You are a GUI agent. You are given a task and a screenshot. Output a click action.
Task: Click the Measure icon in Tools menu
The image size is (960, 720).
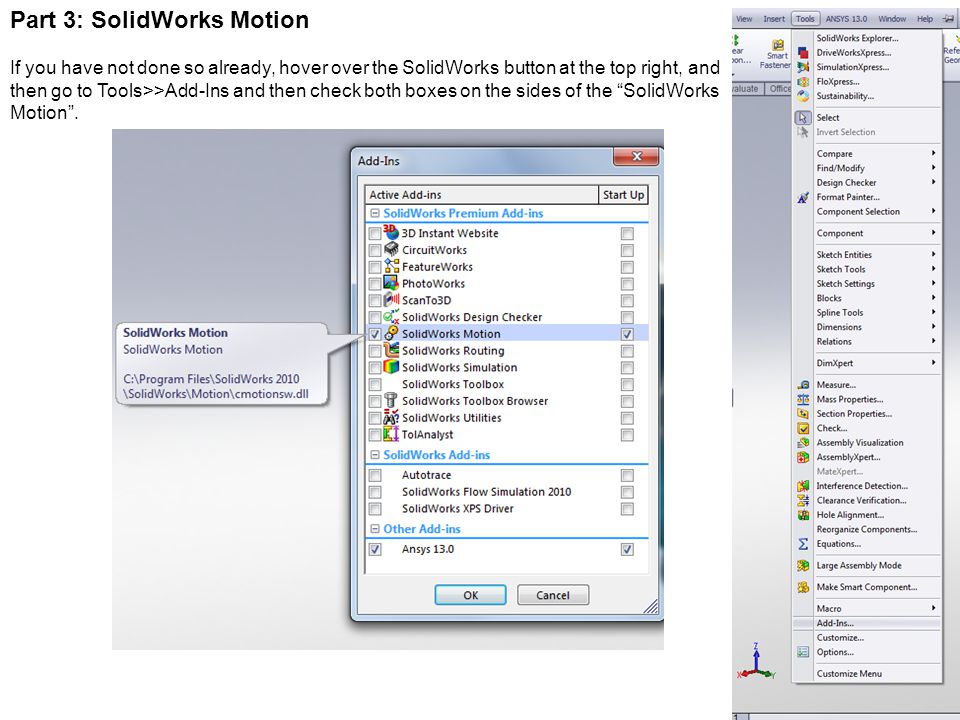pos(803,384)
